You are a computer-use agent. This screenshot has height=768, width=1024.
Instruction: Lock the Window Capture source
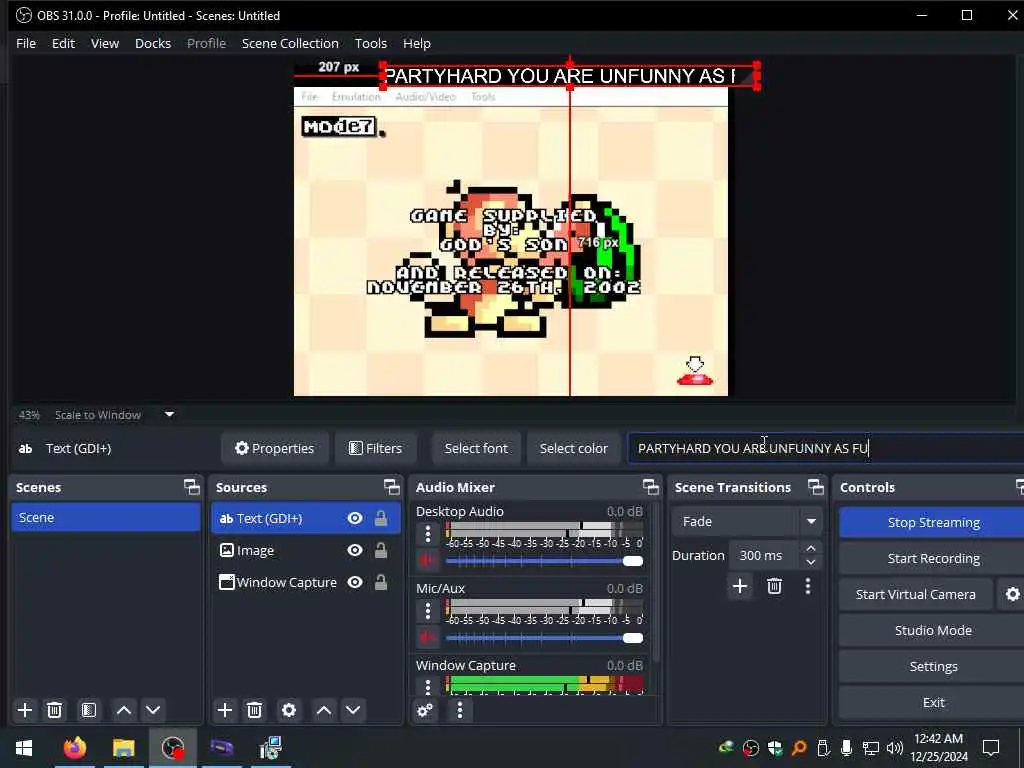click(381, 582)
